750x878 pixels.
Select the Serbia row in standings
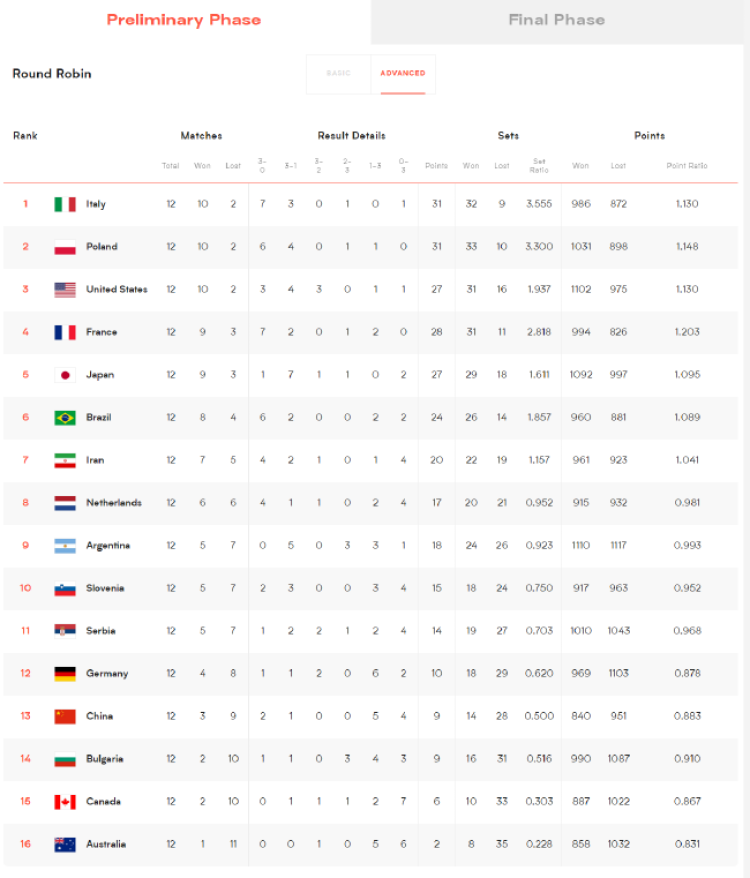click(x=371, y=631)
